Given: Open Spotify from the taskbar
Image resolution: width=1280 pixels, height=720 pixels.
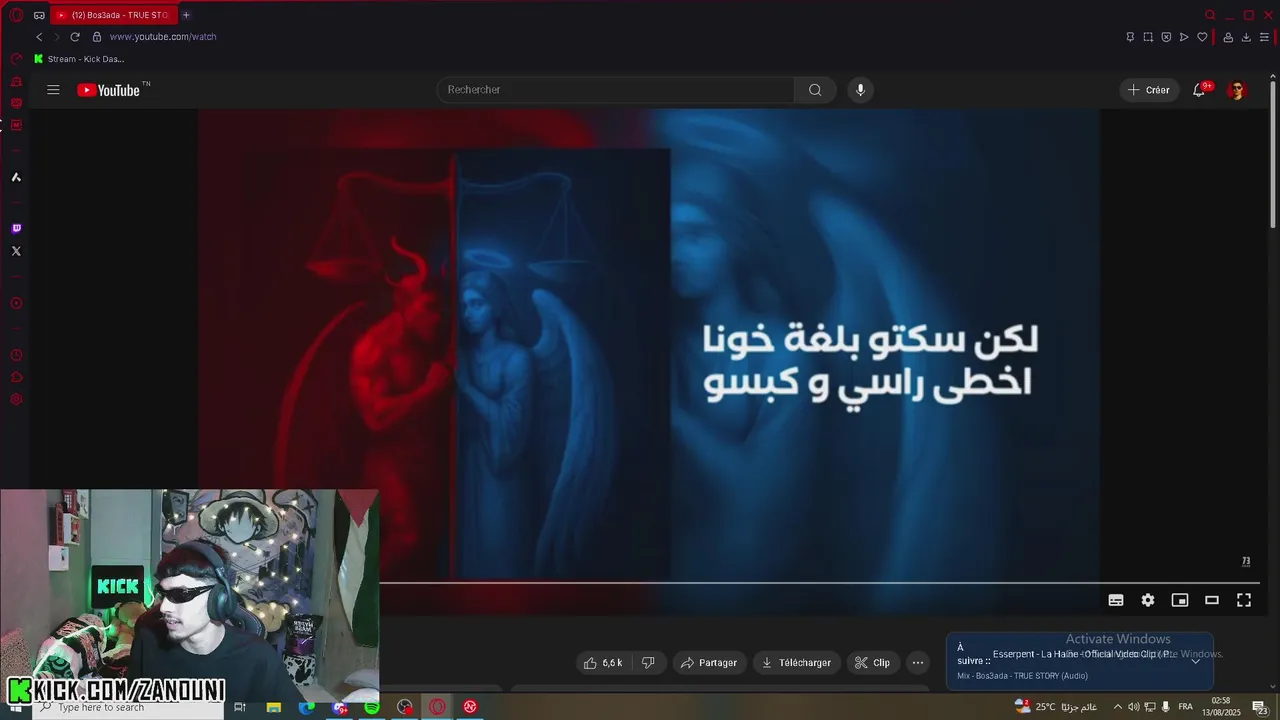Looking at the screenshot, I should coord(372,707).
